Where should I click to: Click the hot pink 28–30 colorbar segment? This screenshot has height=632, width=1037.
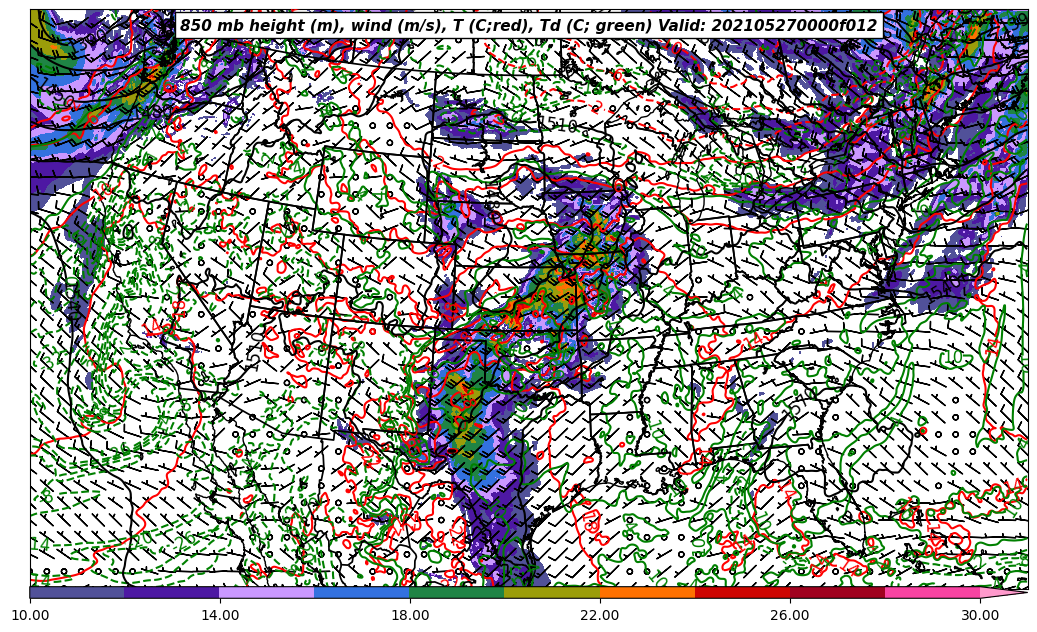click(932, 592)
